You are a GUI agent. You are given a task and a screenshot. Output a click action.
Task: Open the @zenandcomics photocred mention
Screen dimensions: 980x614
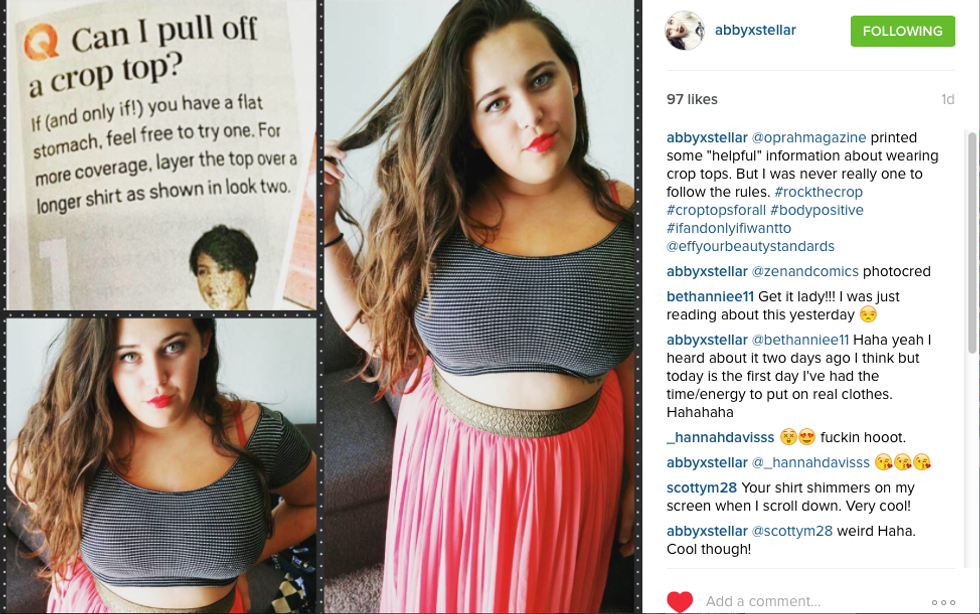[x=805, y=271]
